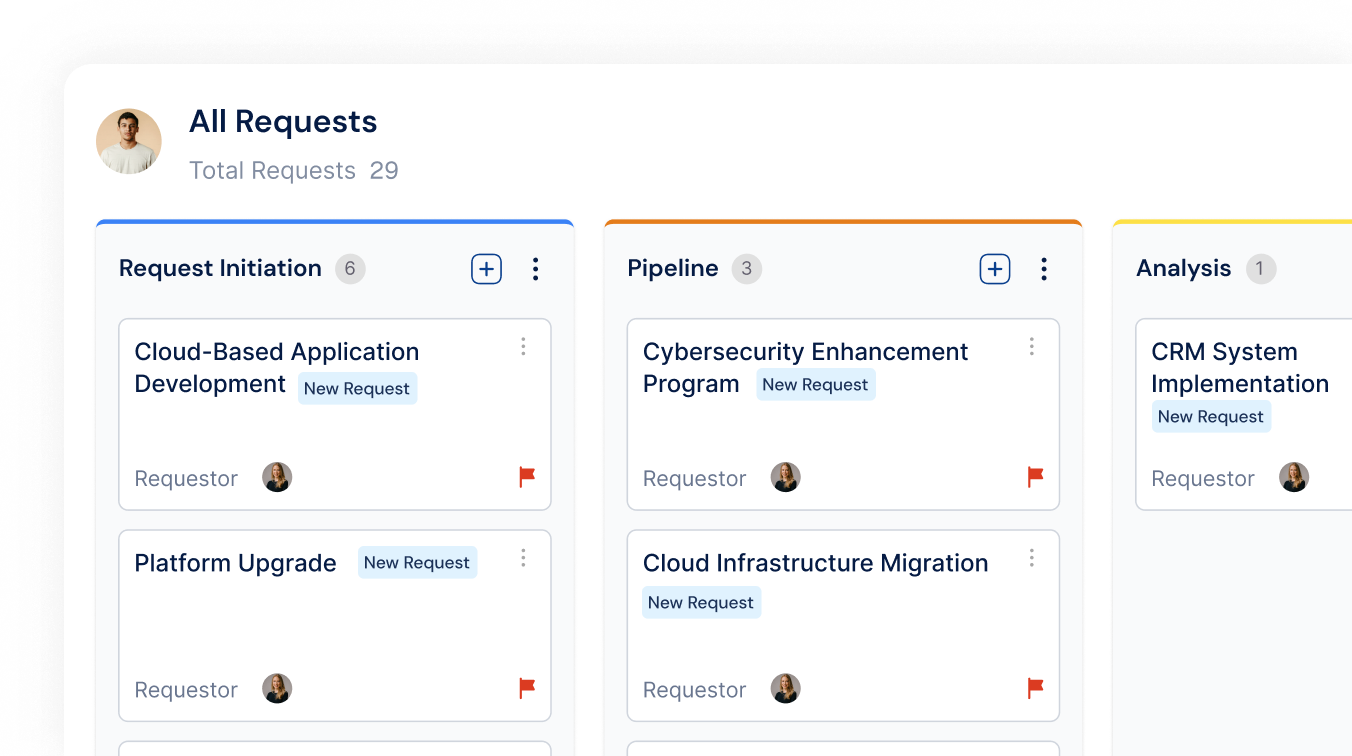Click the user profile avatar beside All Requests
1352x756 pixels.
129,141
